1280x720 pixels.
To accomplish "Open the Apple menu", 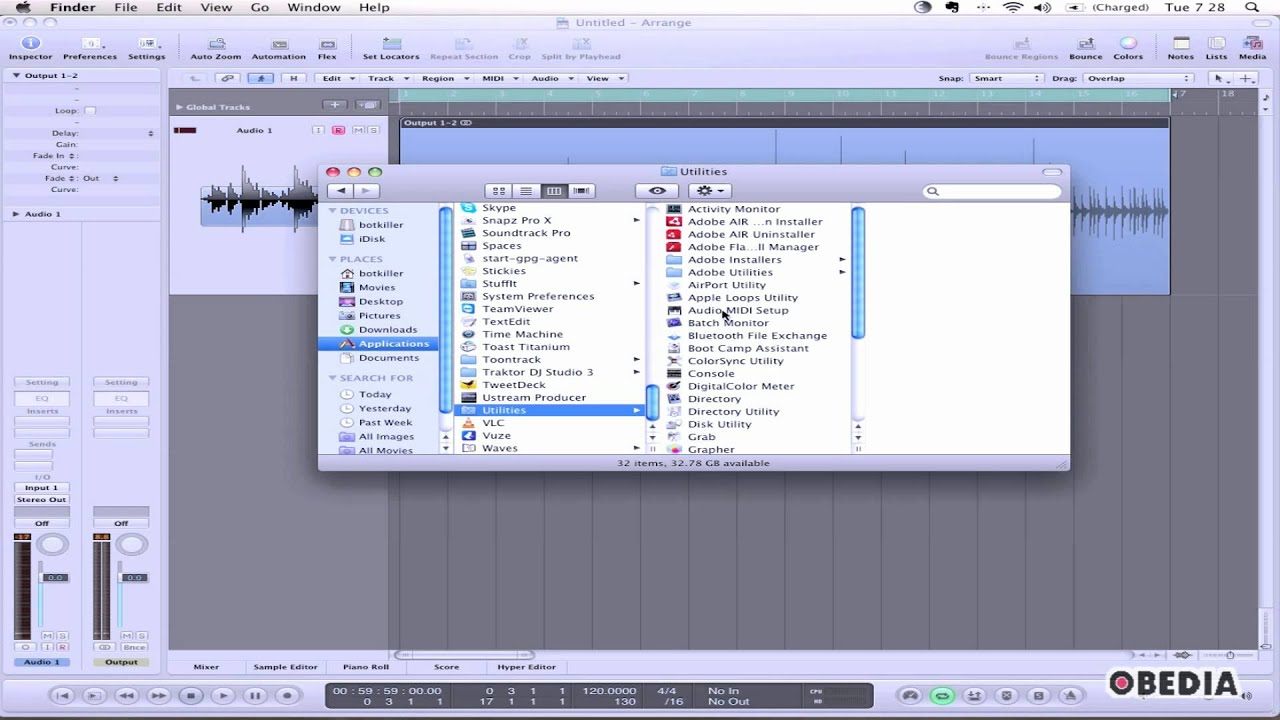I will [x=22, y=7].
